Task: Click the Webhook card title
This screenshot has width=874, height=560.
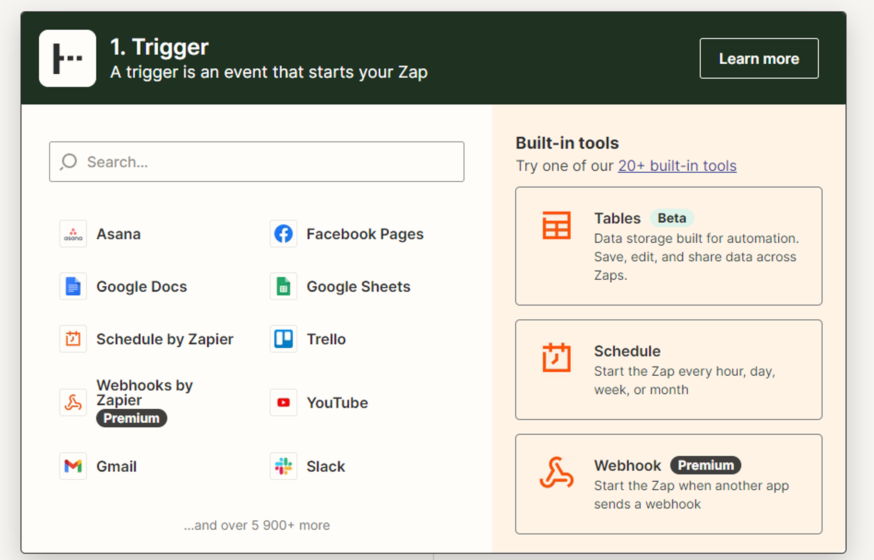Action: tap(627, 465)
